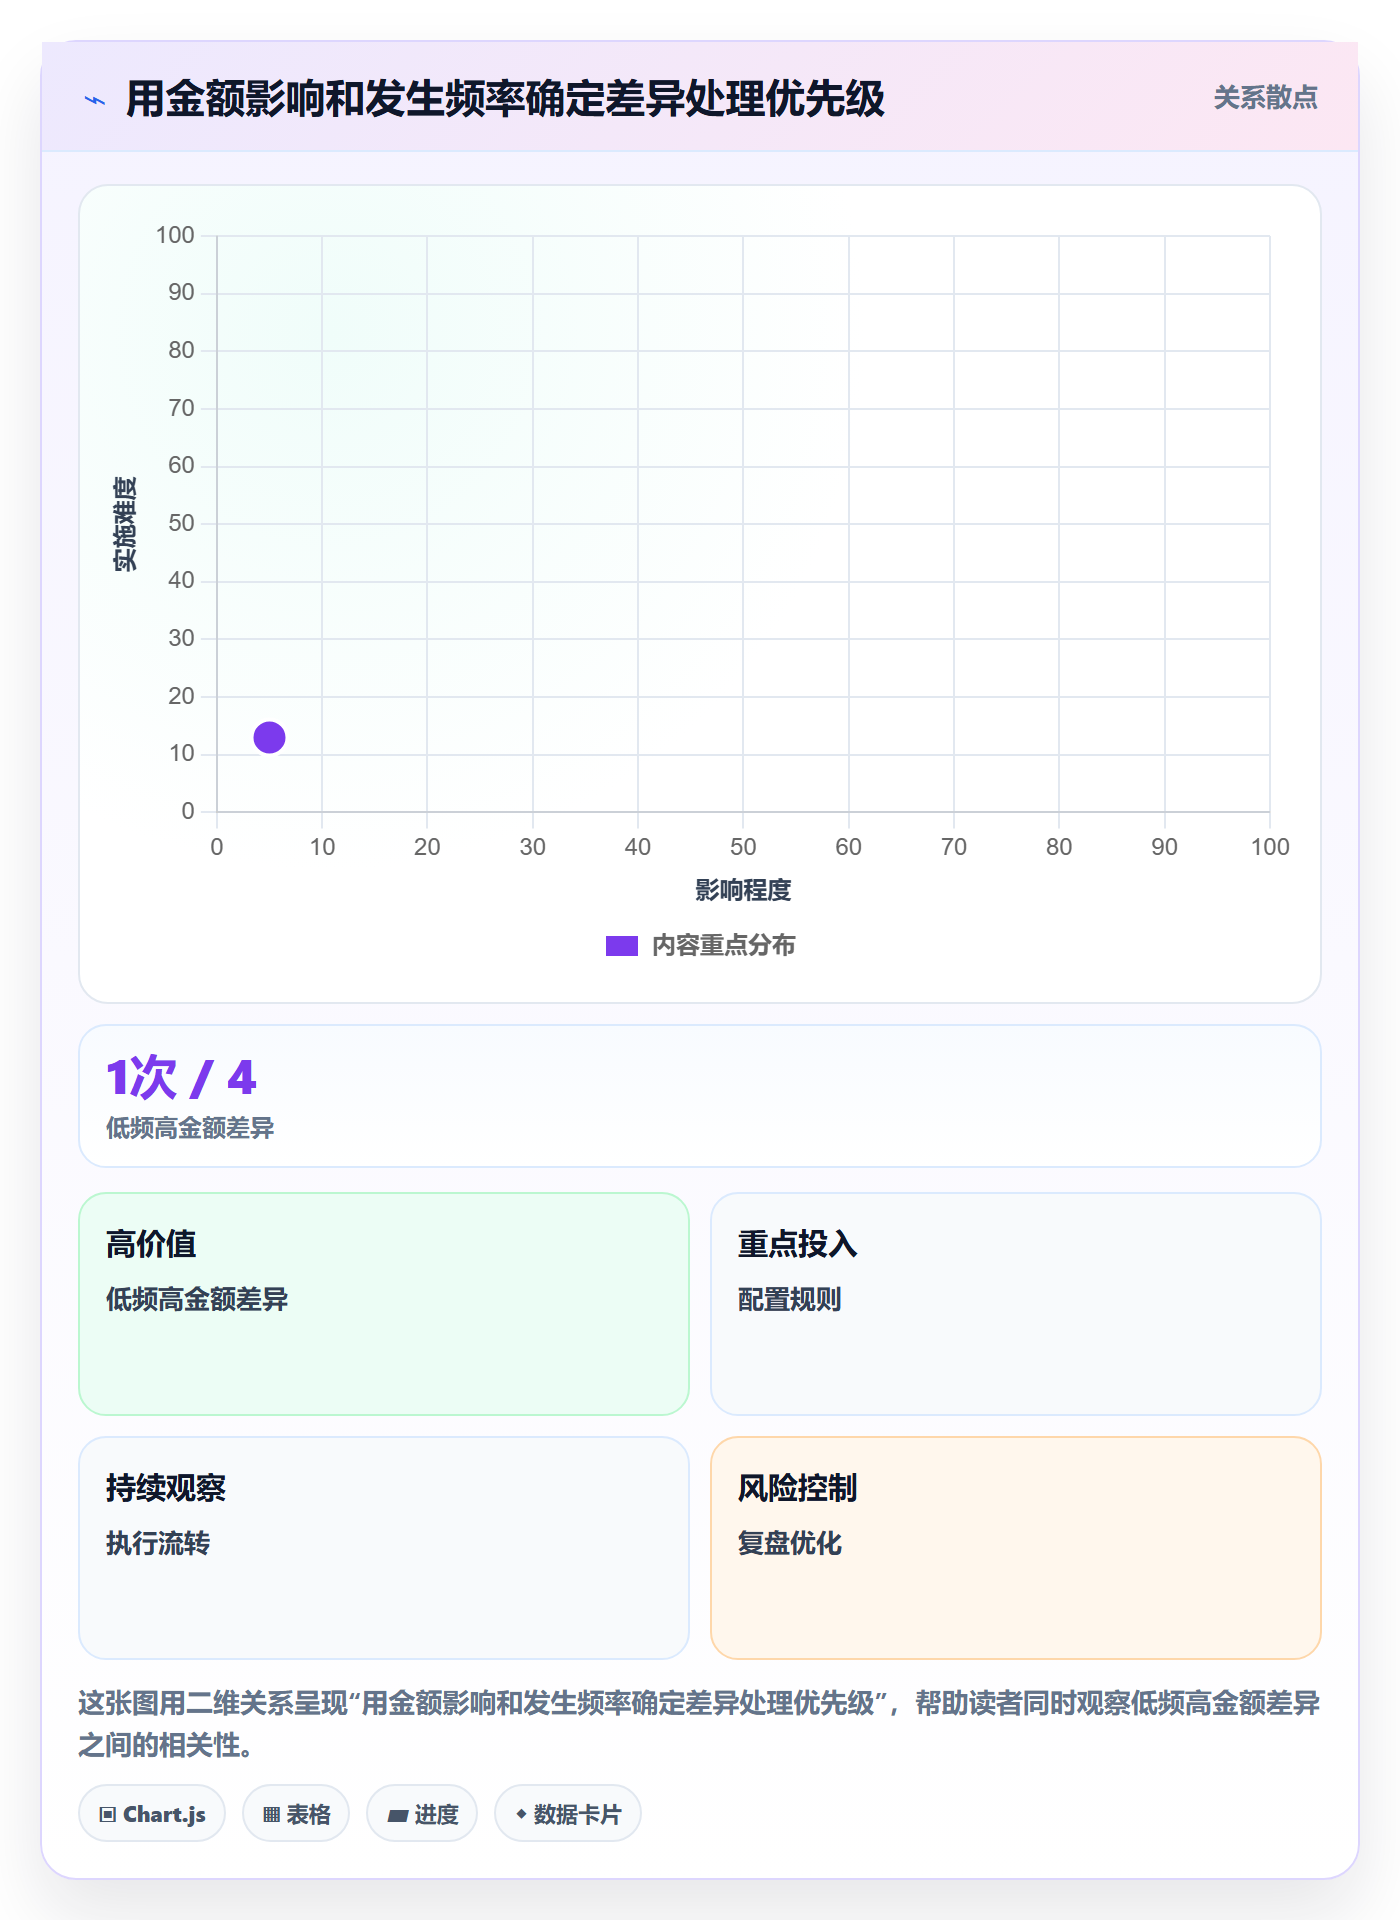The width and height of the screenshot is (1400, 1920).
Task: Click 配置规则 text in the 重点投入 card
Action: [x=789, y=1300]
